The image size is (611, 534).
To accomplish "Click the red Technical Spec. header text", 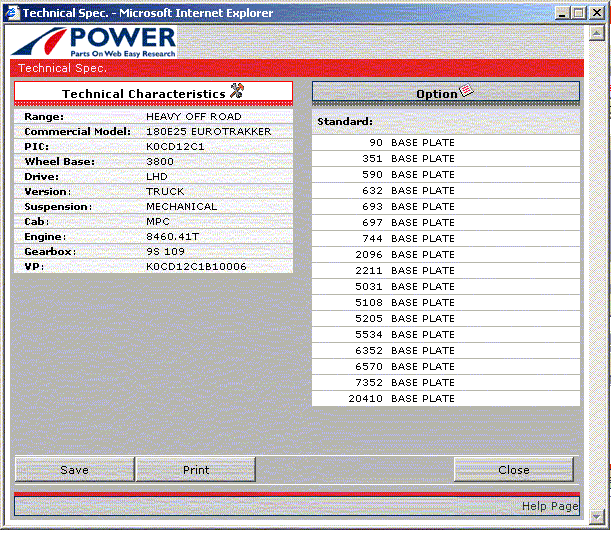I will [62, 68].
